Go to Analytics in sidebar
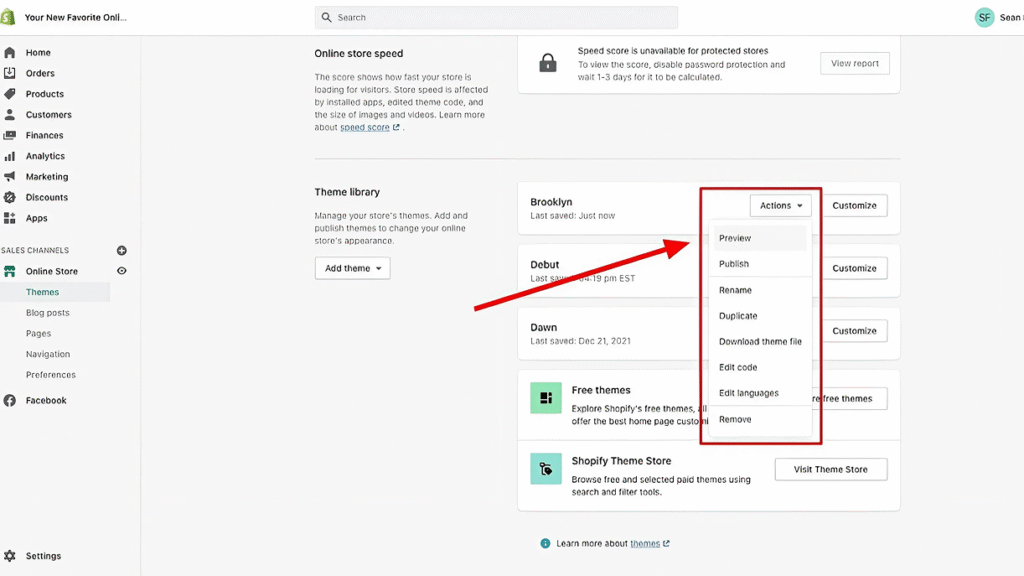Viewport: 1024px width, 576px height. click(45, 156)
